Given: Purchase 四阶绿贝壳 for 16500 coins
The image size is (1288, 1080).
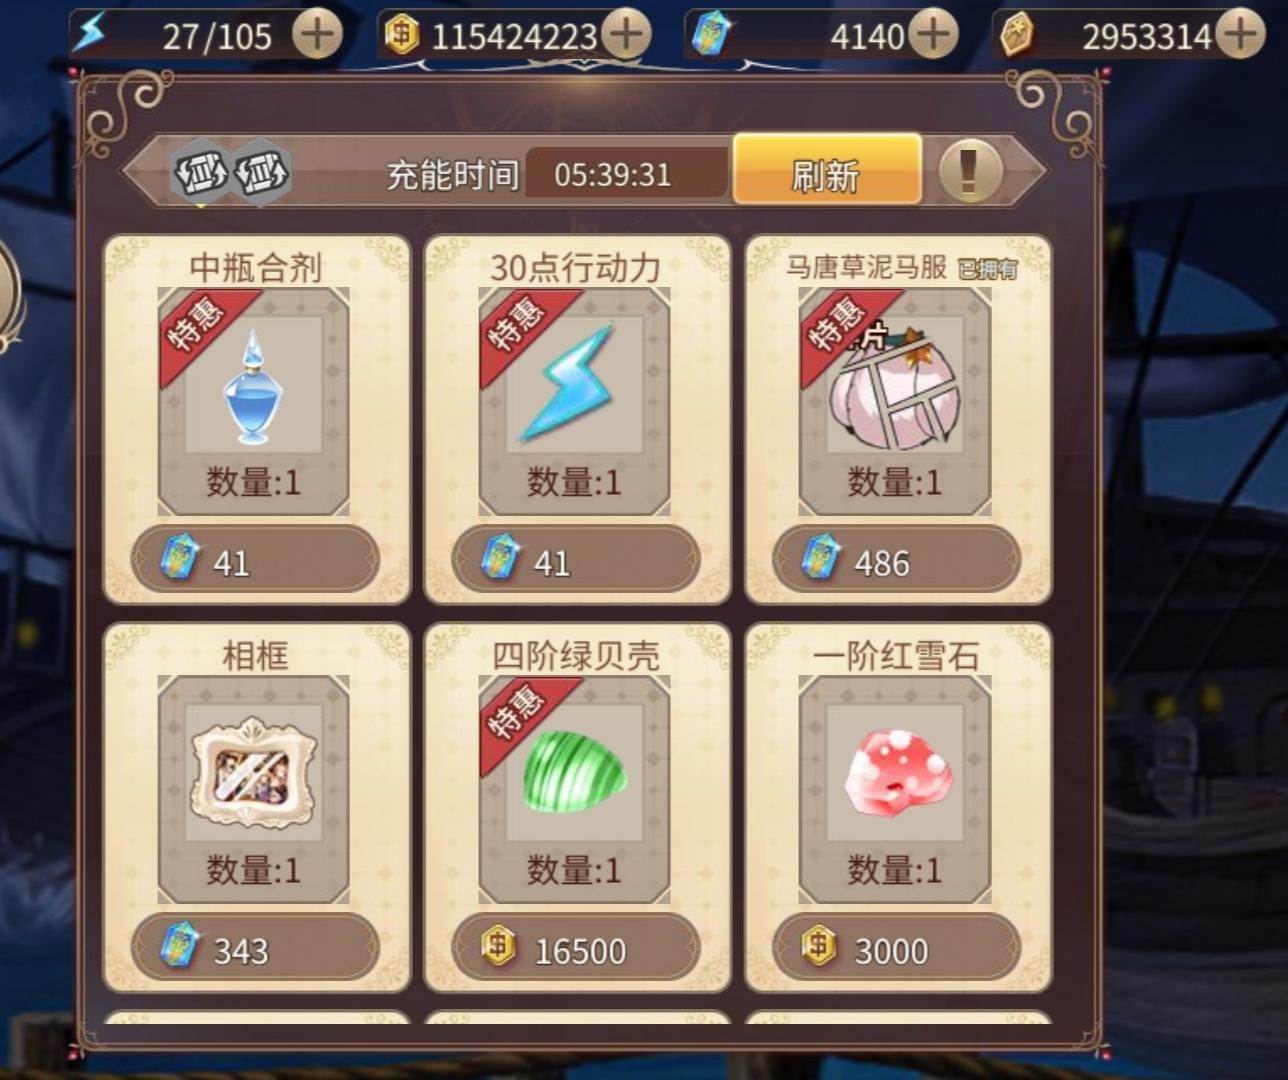Looking at the screenshot, I should click(575, 948).
